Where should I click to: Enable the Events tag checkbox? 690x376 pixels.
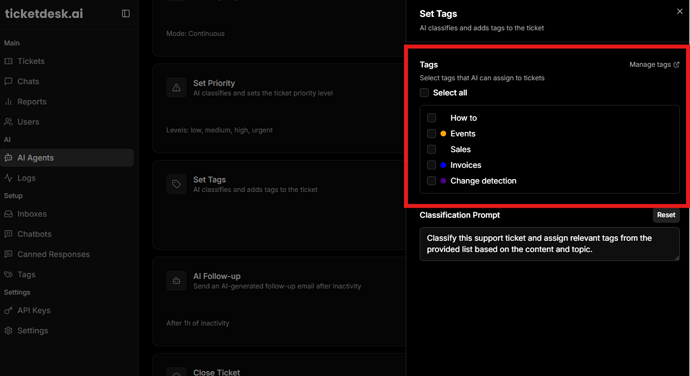[431, 133]
